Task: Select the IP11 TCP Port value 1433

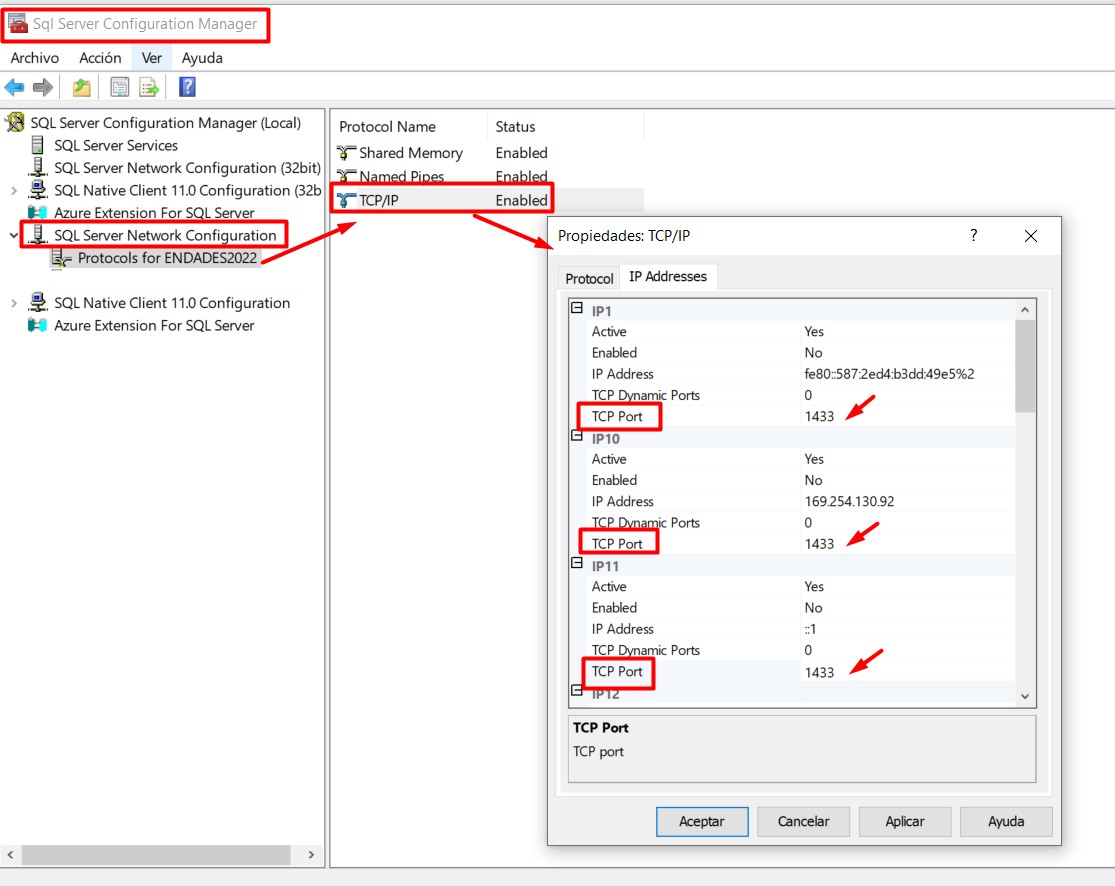Action: coord(819,672)
